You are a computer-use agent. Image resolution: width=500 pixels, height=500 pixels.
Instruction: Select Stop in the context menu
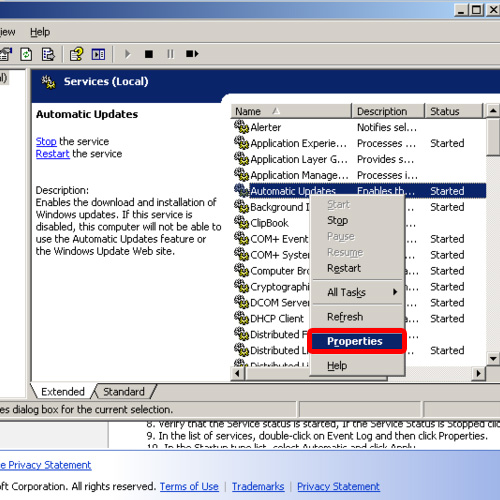click(x=357, y=220)
